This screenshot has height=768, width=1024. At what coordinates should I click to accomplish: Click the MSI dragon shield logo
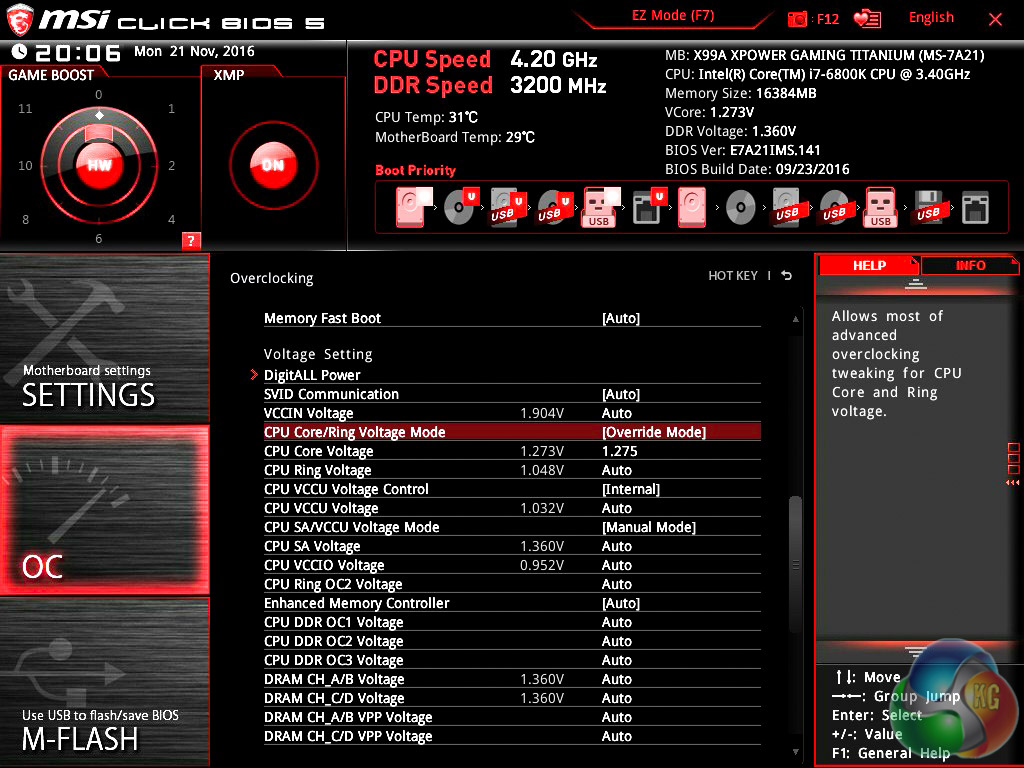[20, 20]
